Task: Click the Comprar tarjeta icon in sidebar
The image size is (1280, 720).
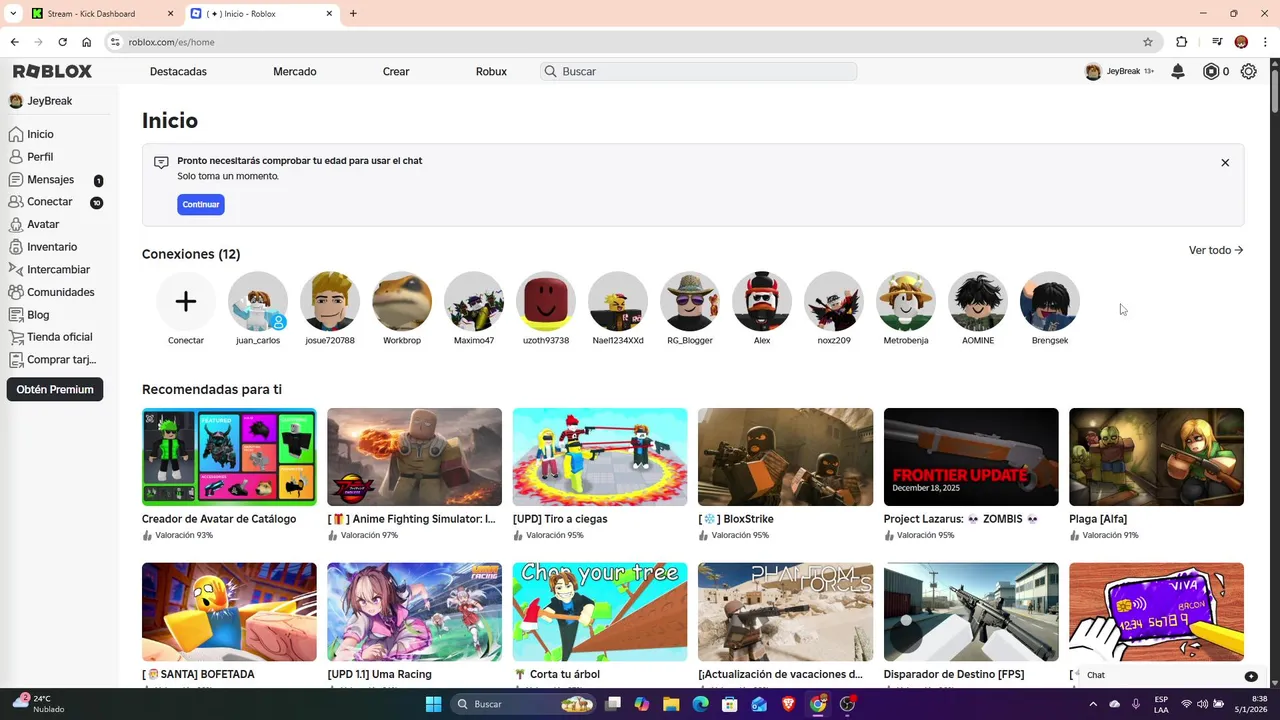Action: [x=16, y=360]
